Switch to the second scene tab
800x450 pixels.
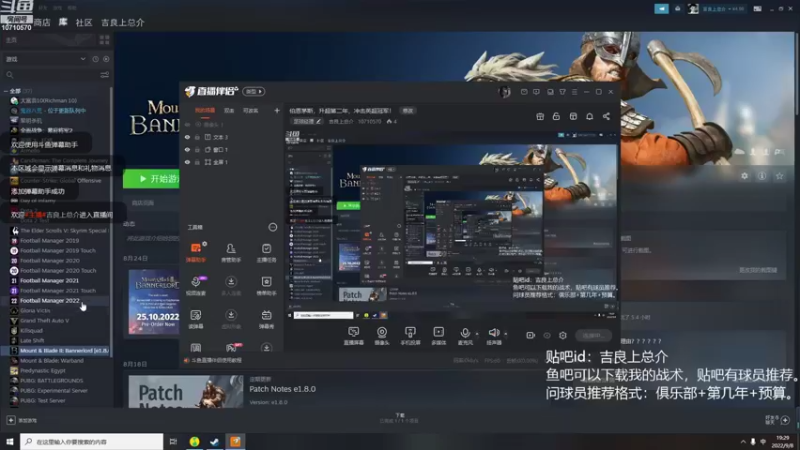(229, 110)
